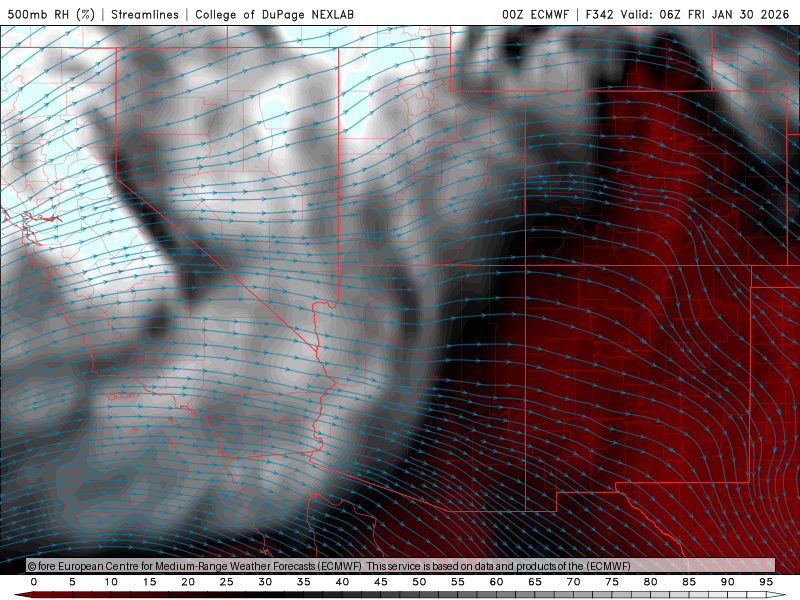Click the "40" label on the color scale

[342, 582]
